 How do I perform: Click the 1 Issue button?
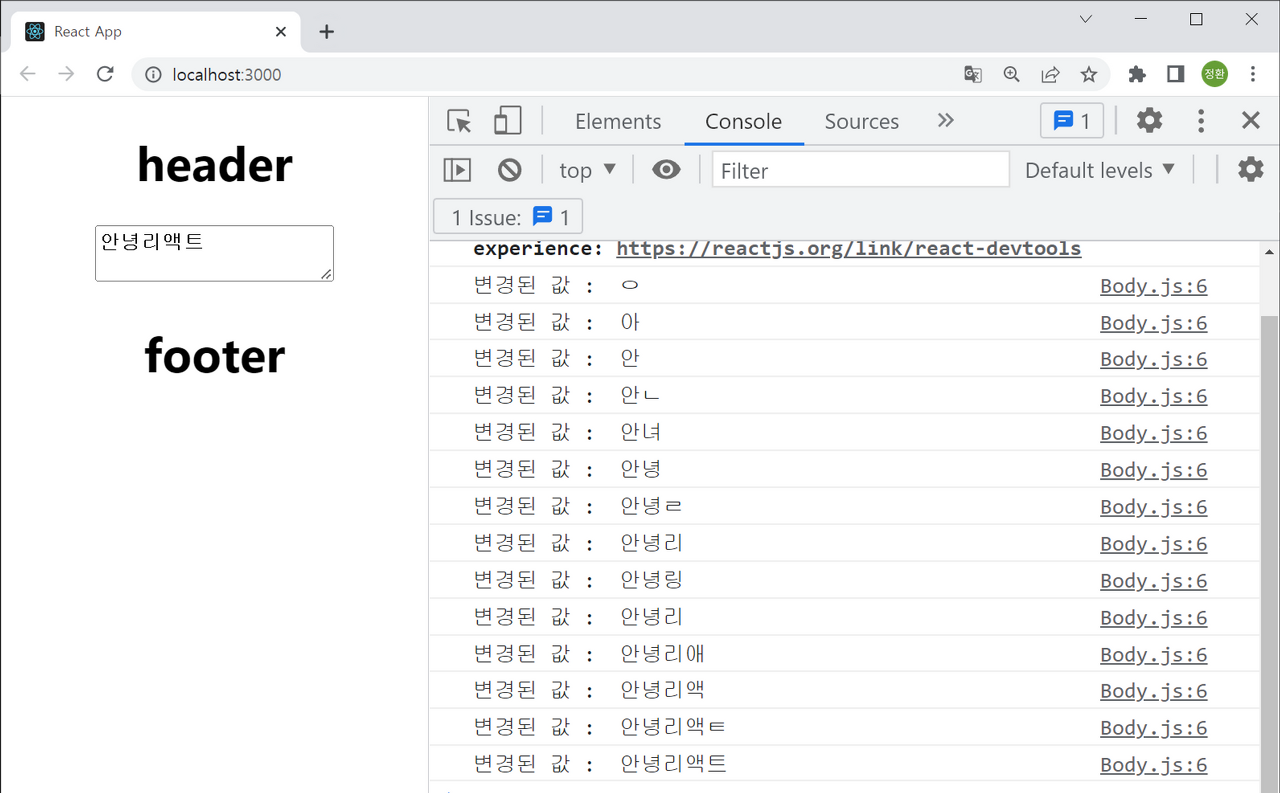508,217
